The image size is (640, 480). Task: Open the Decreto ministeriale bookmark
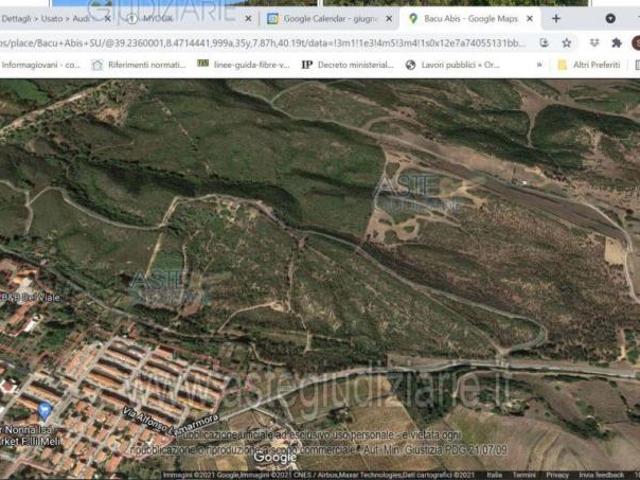tap(348, 65)
